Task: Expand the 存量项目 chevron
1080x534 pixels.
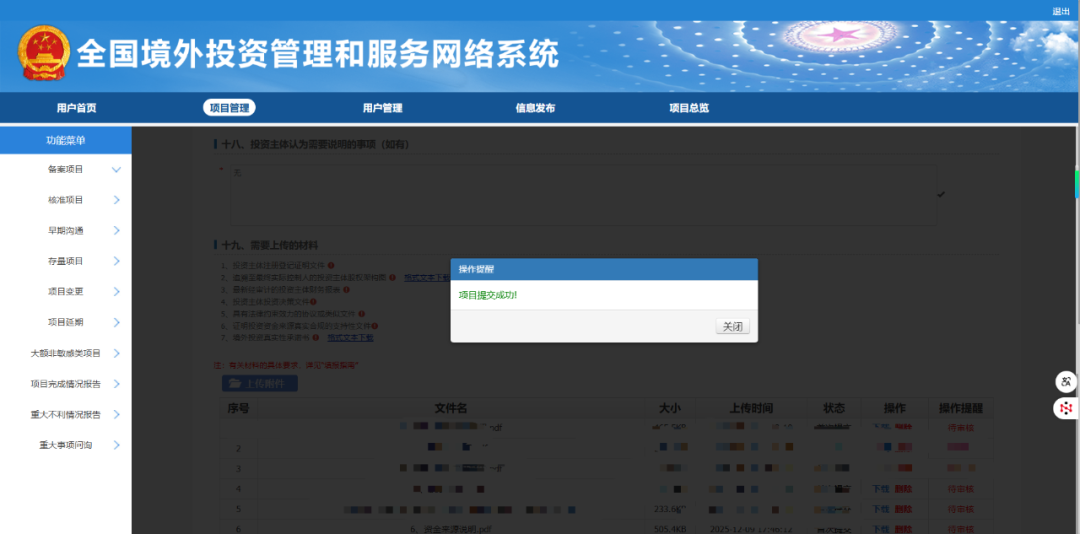Action: [116, 261]
